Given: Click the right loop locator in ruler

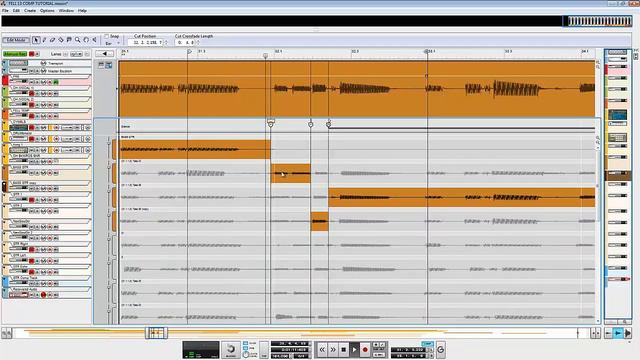Looking at the screenshot, I should [427, 51].
